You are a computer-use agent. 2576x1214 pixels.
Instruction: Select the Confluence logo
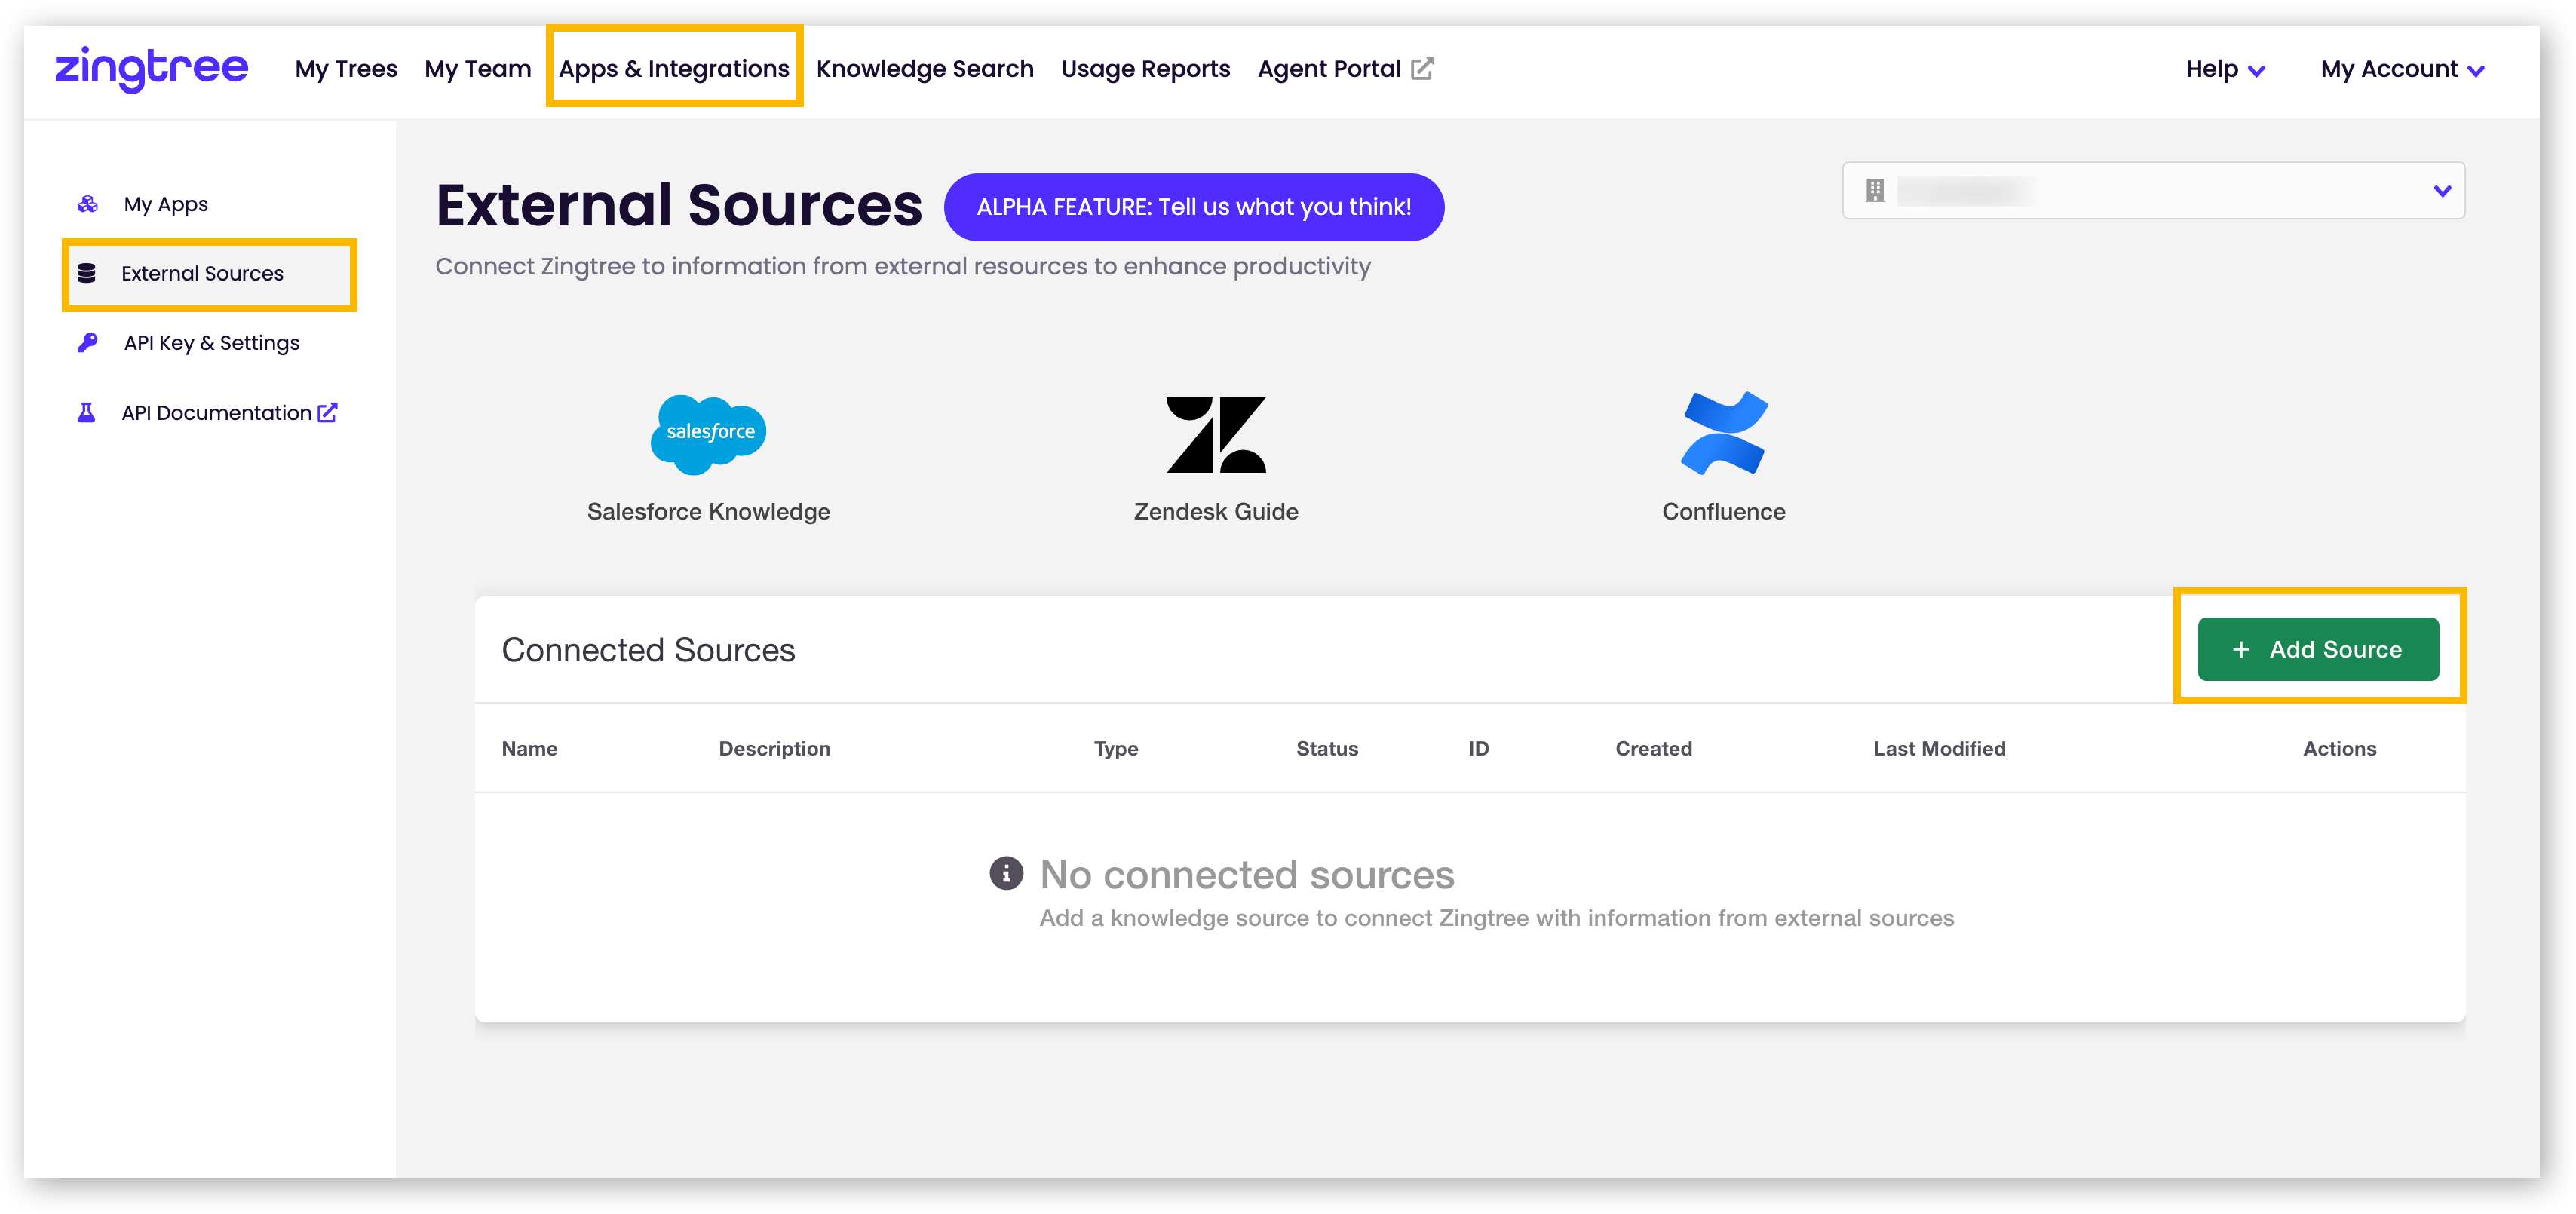pos(1724,433)
